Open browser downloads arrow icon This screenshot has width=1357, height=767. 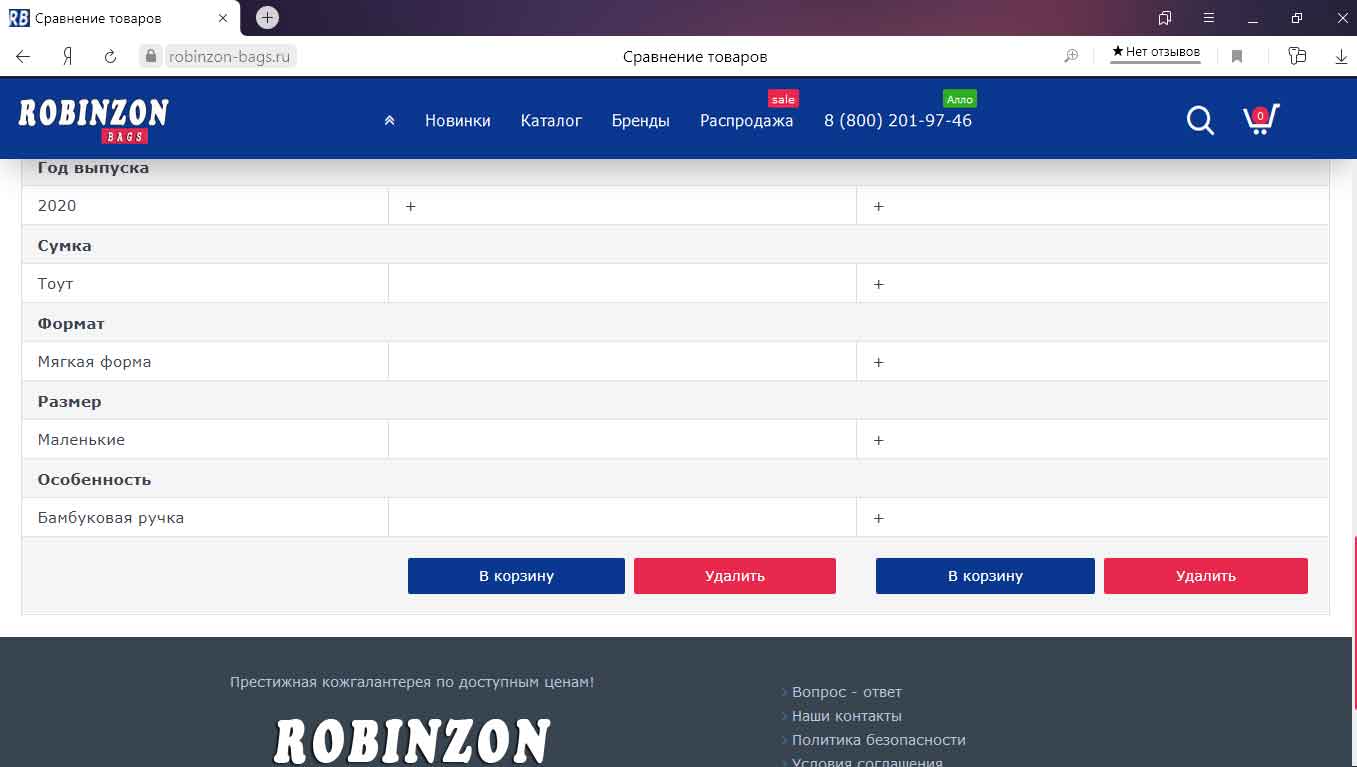pyautogui.click(x=1341, y=57)
